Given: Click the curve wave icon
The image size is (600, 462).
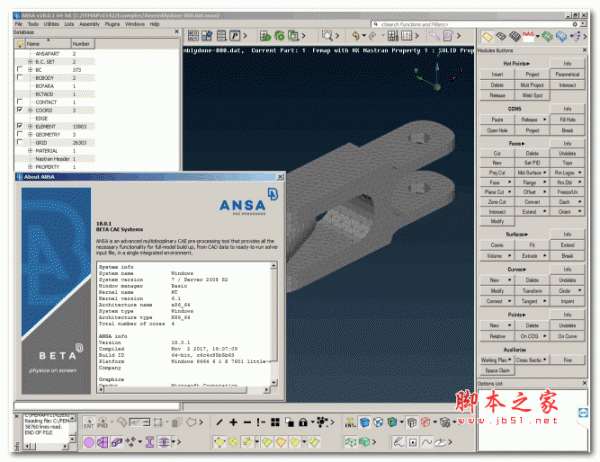Looking at the screenshot, I should [x=426, y=442].
